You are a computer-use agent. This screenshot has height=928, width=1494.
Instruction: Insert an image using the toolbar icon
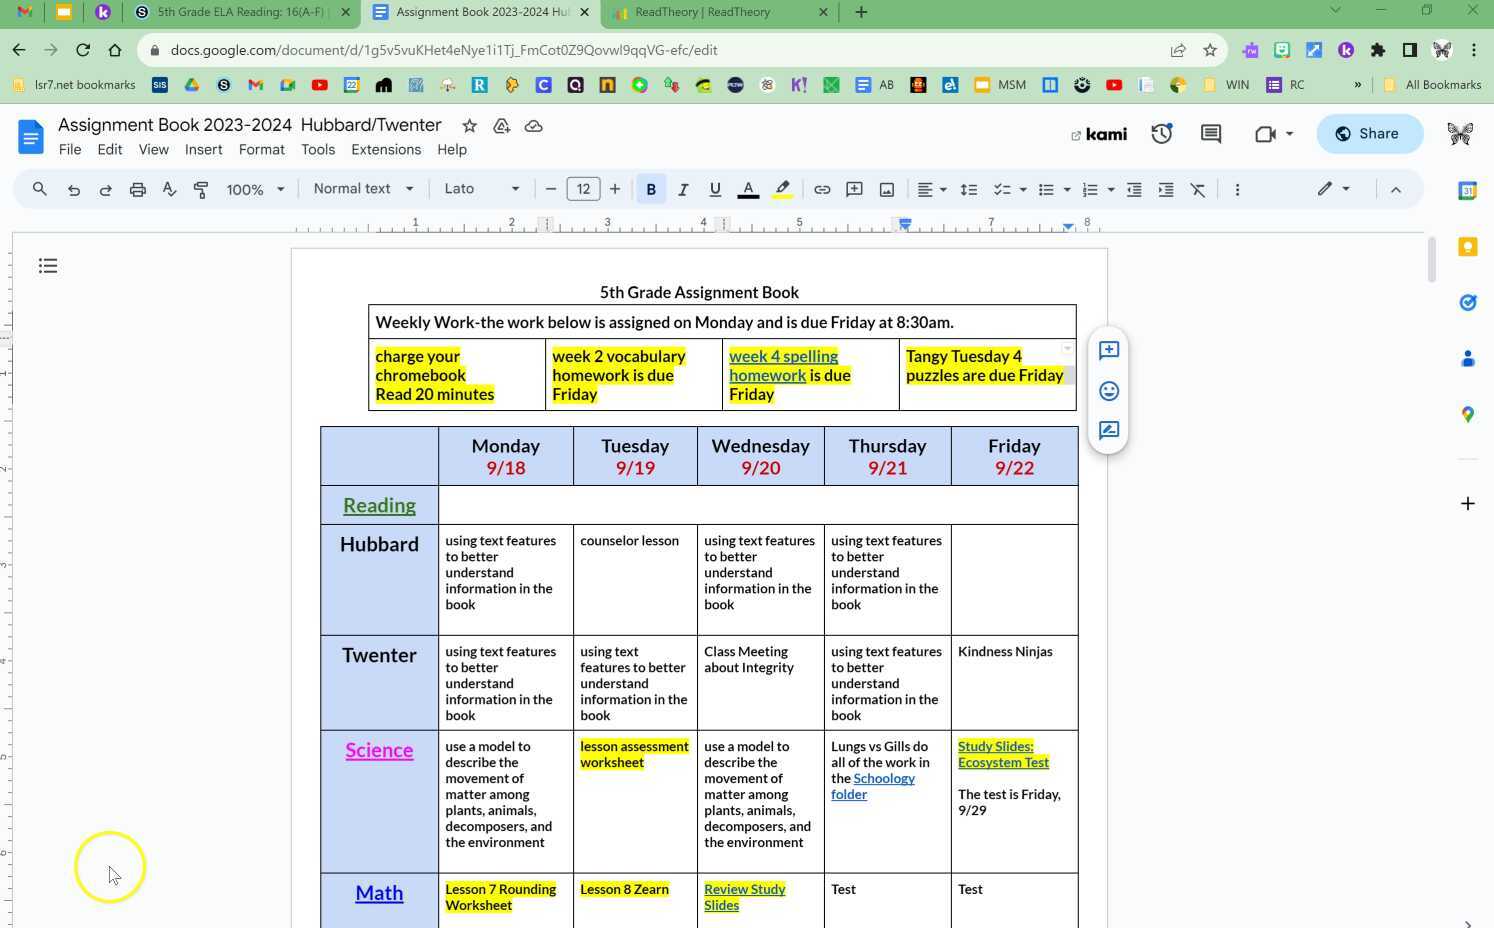tap(886, 189)
